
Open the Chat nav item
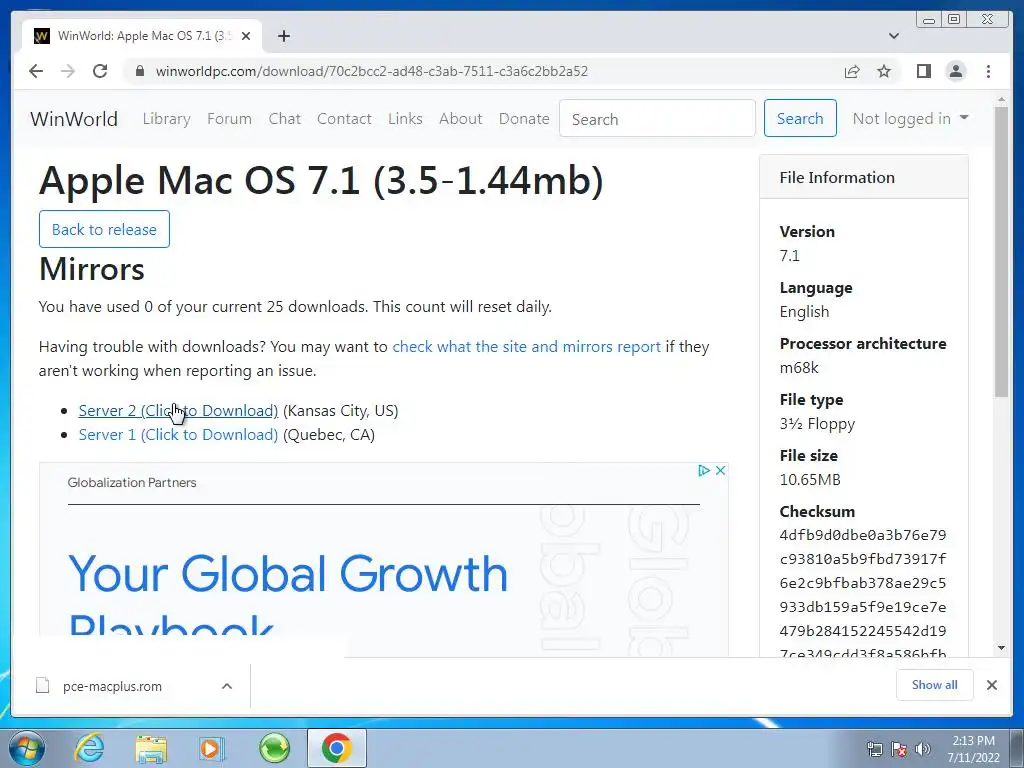(x=285, y=119)
